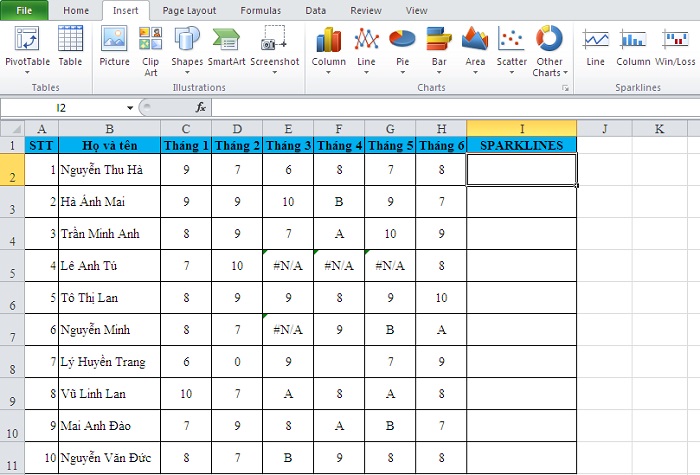Select cell 'Tô Thị Lan'
The width and height of the screenshot is (700, 475).
point(109,298)
